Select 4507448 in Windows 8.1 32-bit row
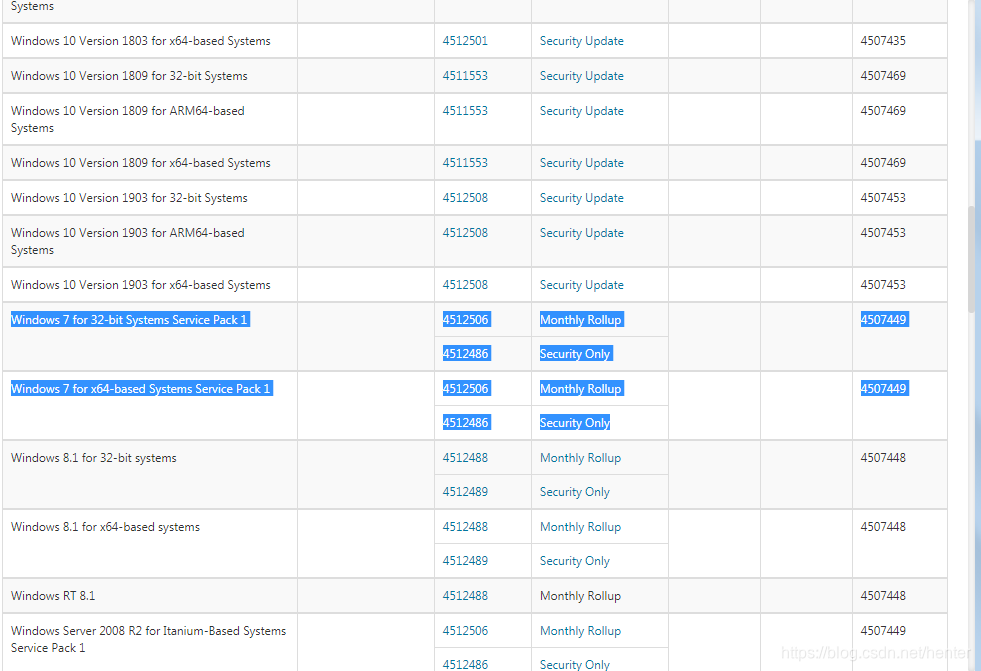Image resolution: width=981 pixels, height=671 pixels. 883,458
